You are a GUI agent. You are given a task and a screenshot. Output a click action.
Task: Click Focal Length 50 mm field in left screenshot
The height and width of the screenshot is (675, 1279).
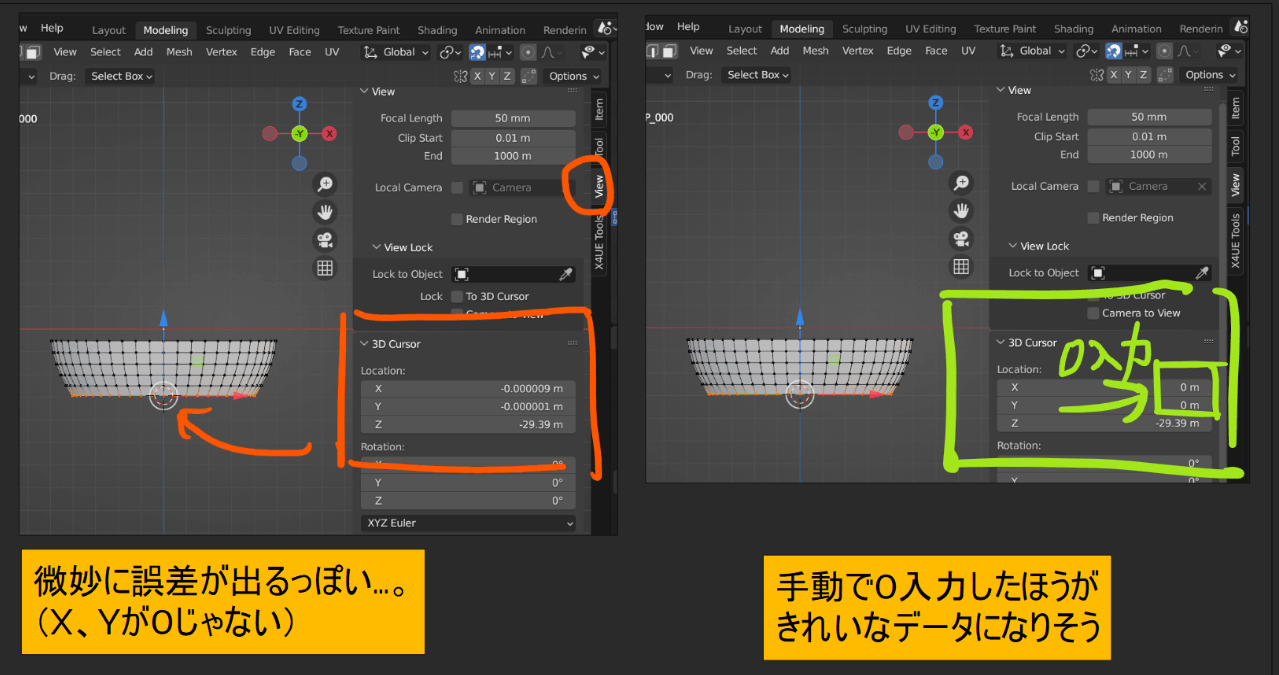[513, 118]
